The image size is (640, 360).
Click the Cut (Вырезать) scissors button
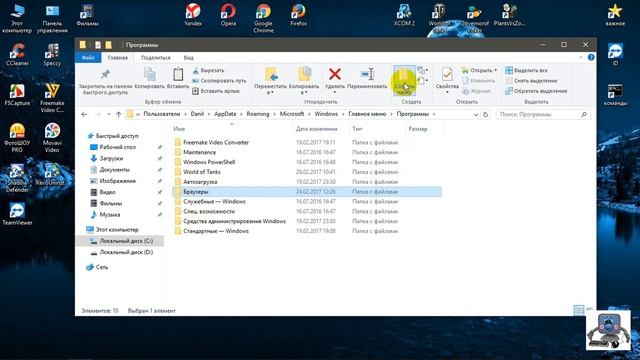coord(209,71)
